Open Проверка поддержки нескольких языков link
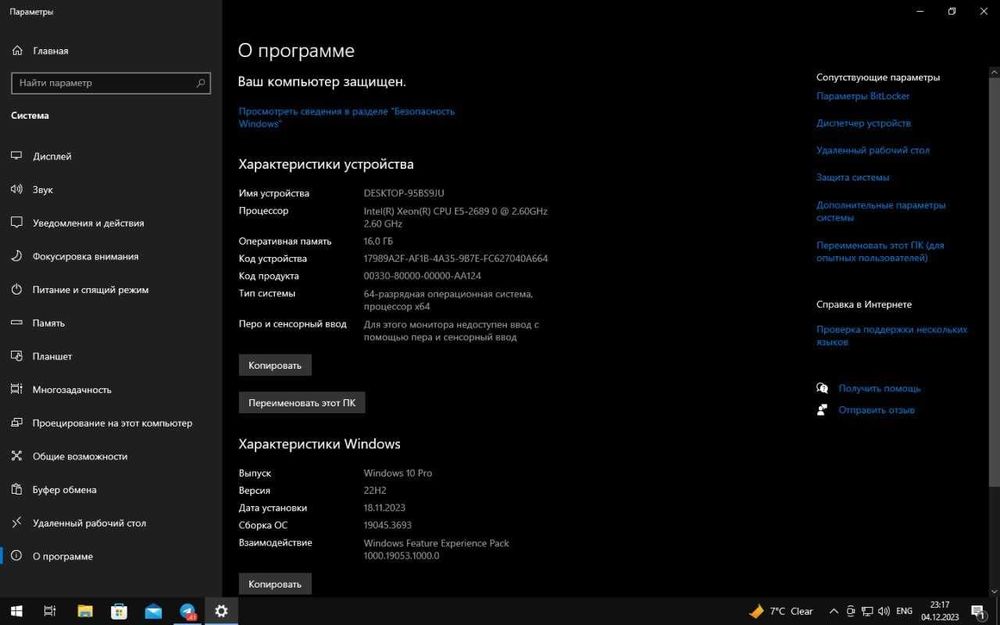Image resolution: width=1000 pixels, height=625 pixels. tap(892, 335)
